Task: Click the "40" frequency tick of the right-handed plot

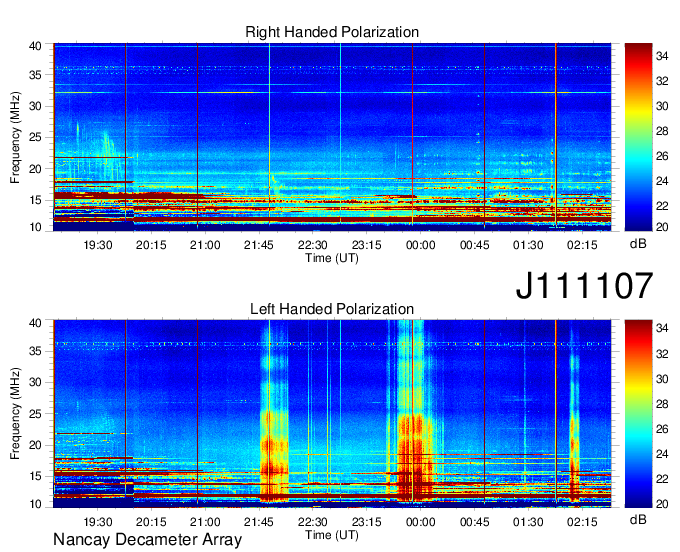Action: [x=36, y=46]
